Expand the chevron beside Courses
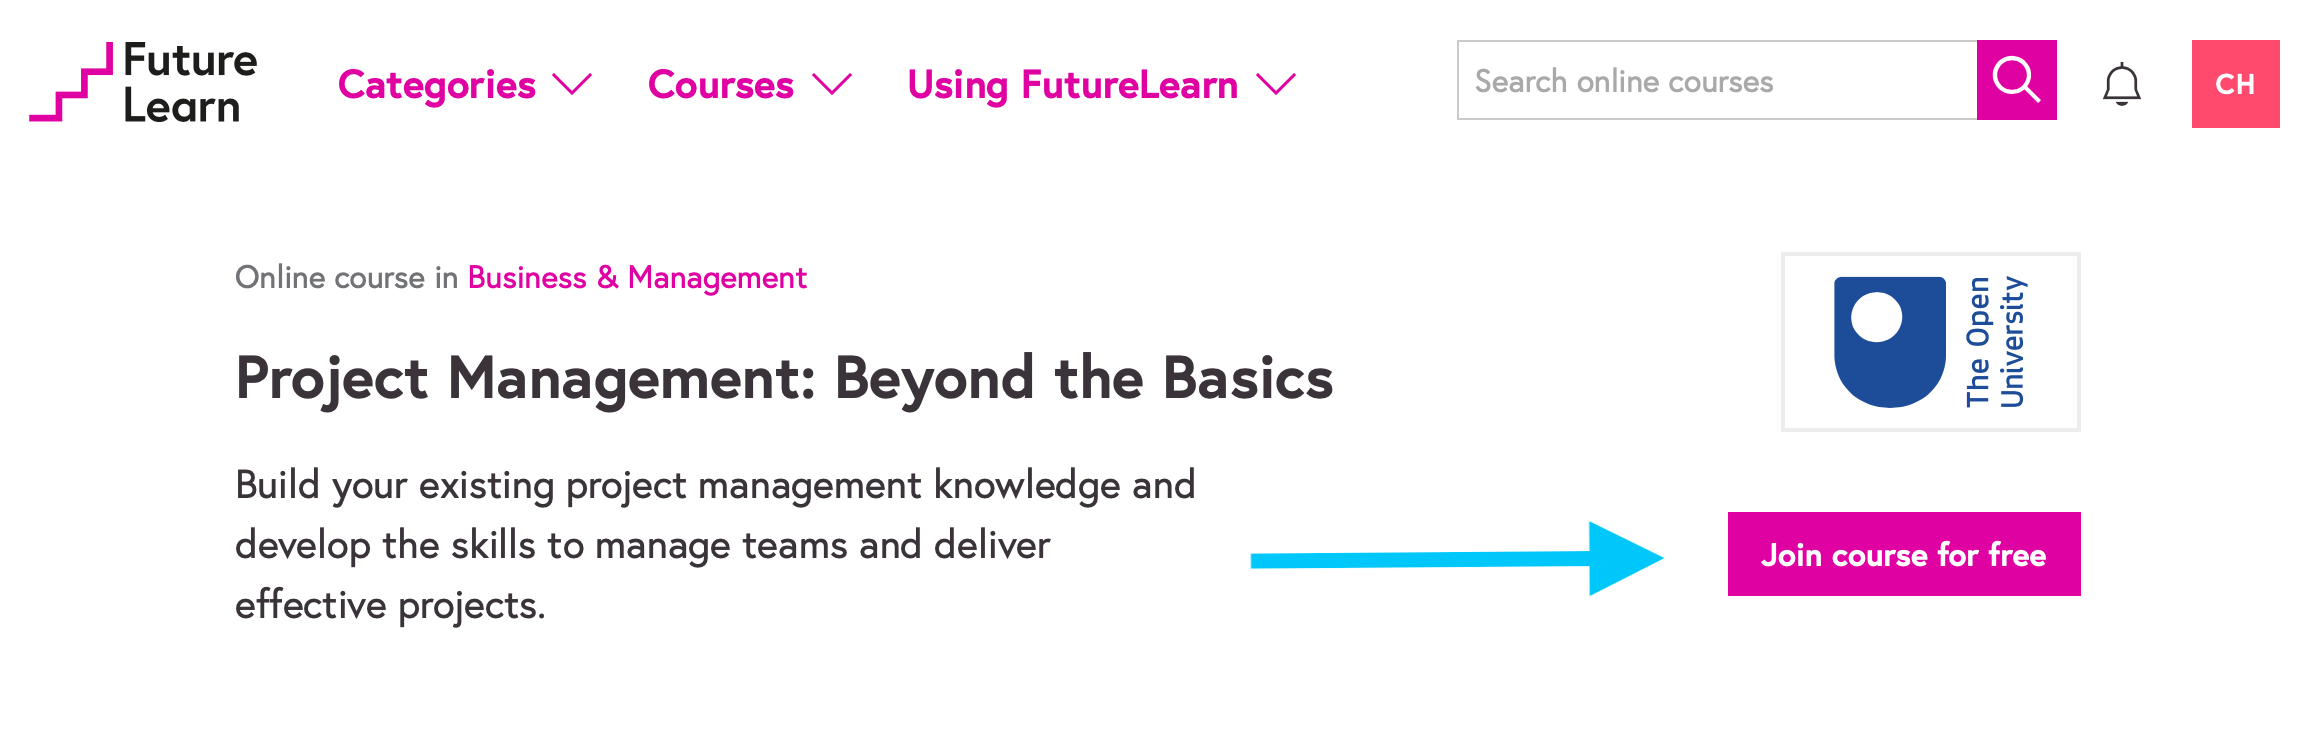This screenshot has width=2308, height=740. pyautogui.click(x=832, y=85)
